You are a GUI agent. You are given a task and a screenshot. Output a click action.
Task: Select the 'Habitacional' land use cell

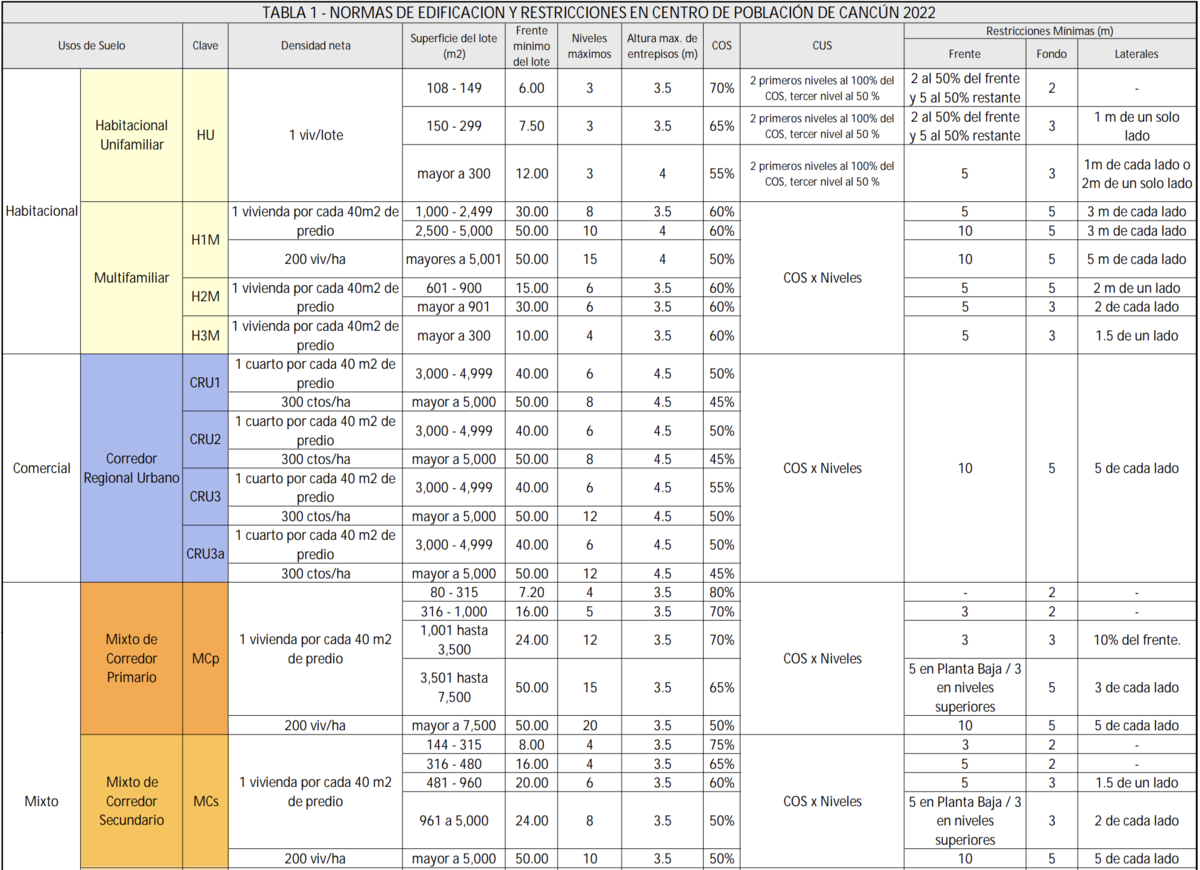(41, 211)
